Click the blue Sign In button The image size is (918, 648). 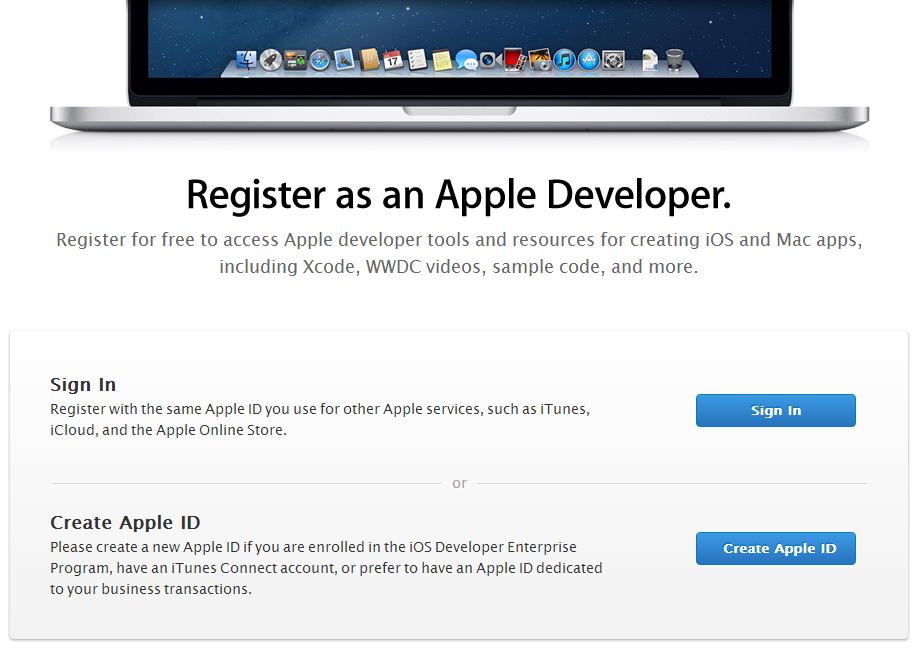coord(775,410)
